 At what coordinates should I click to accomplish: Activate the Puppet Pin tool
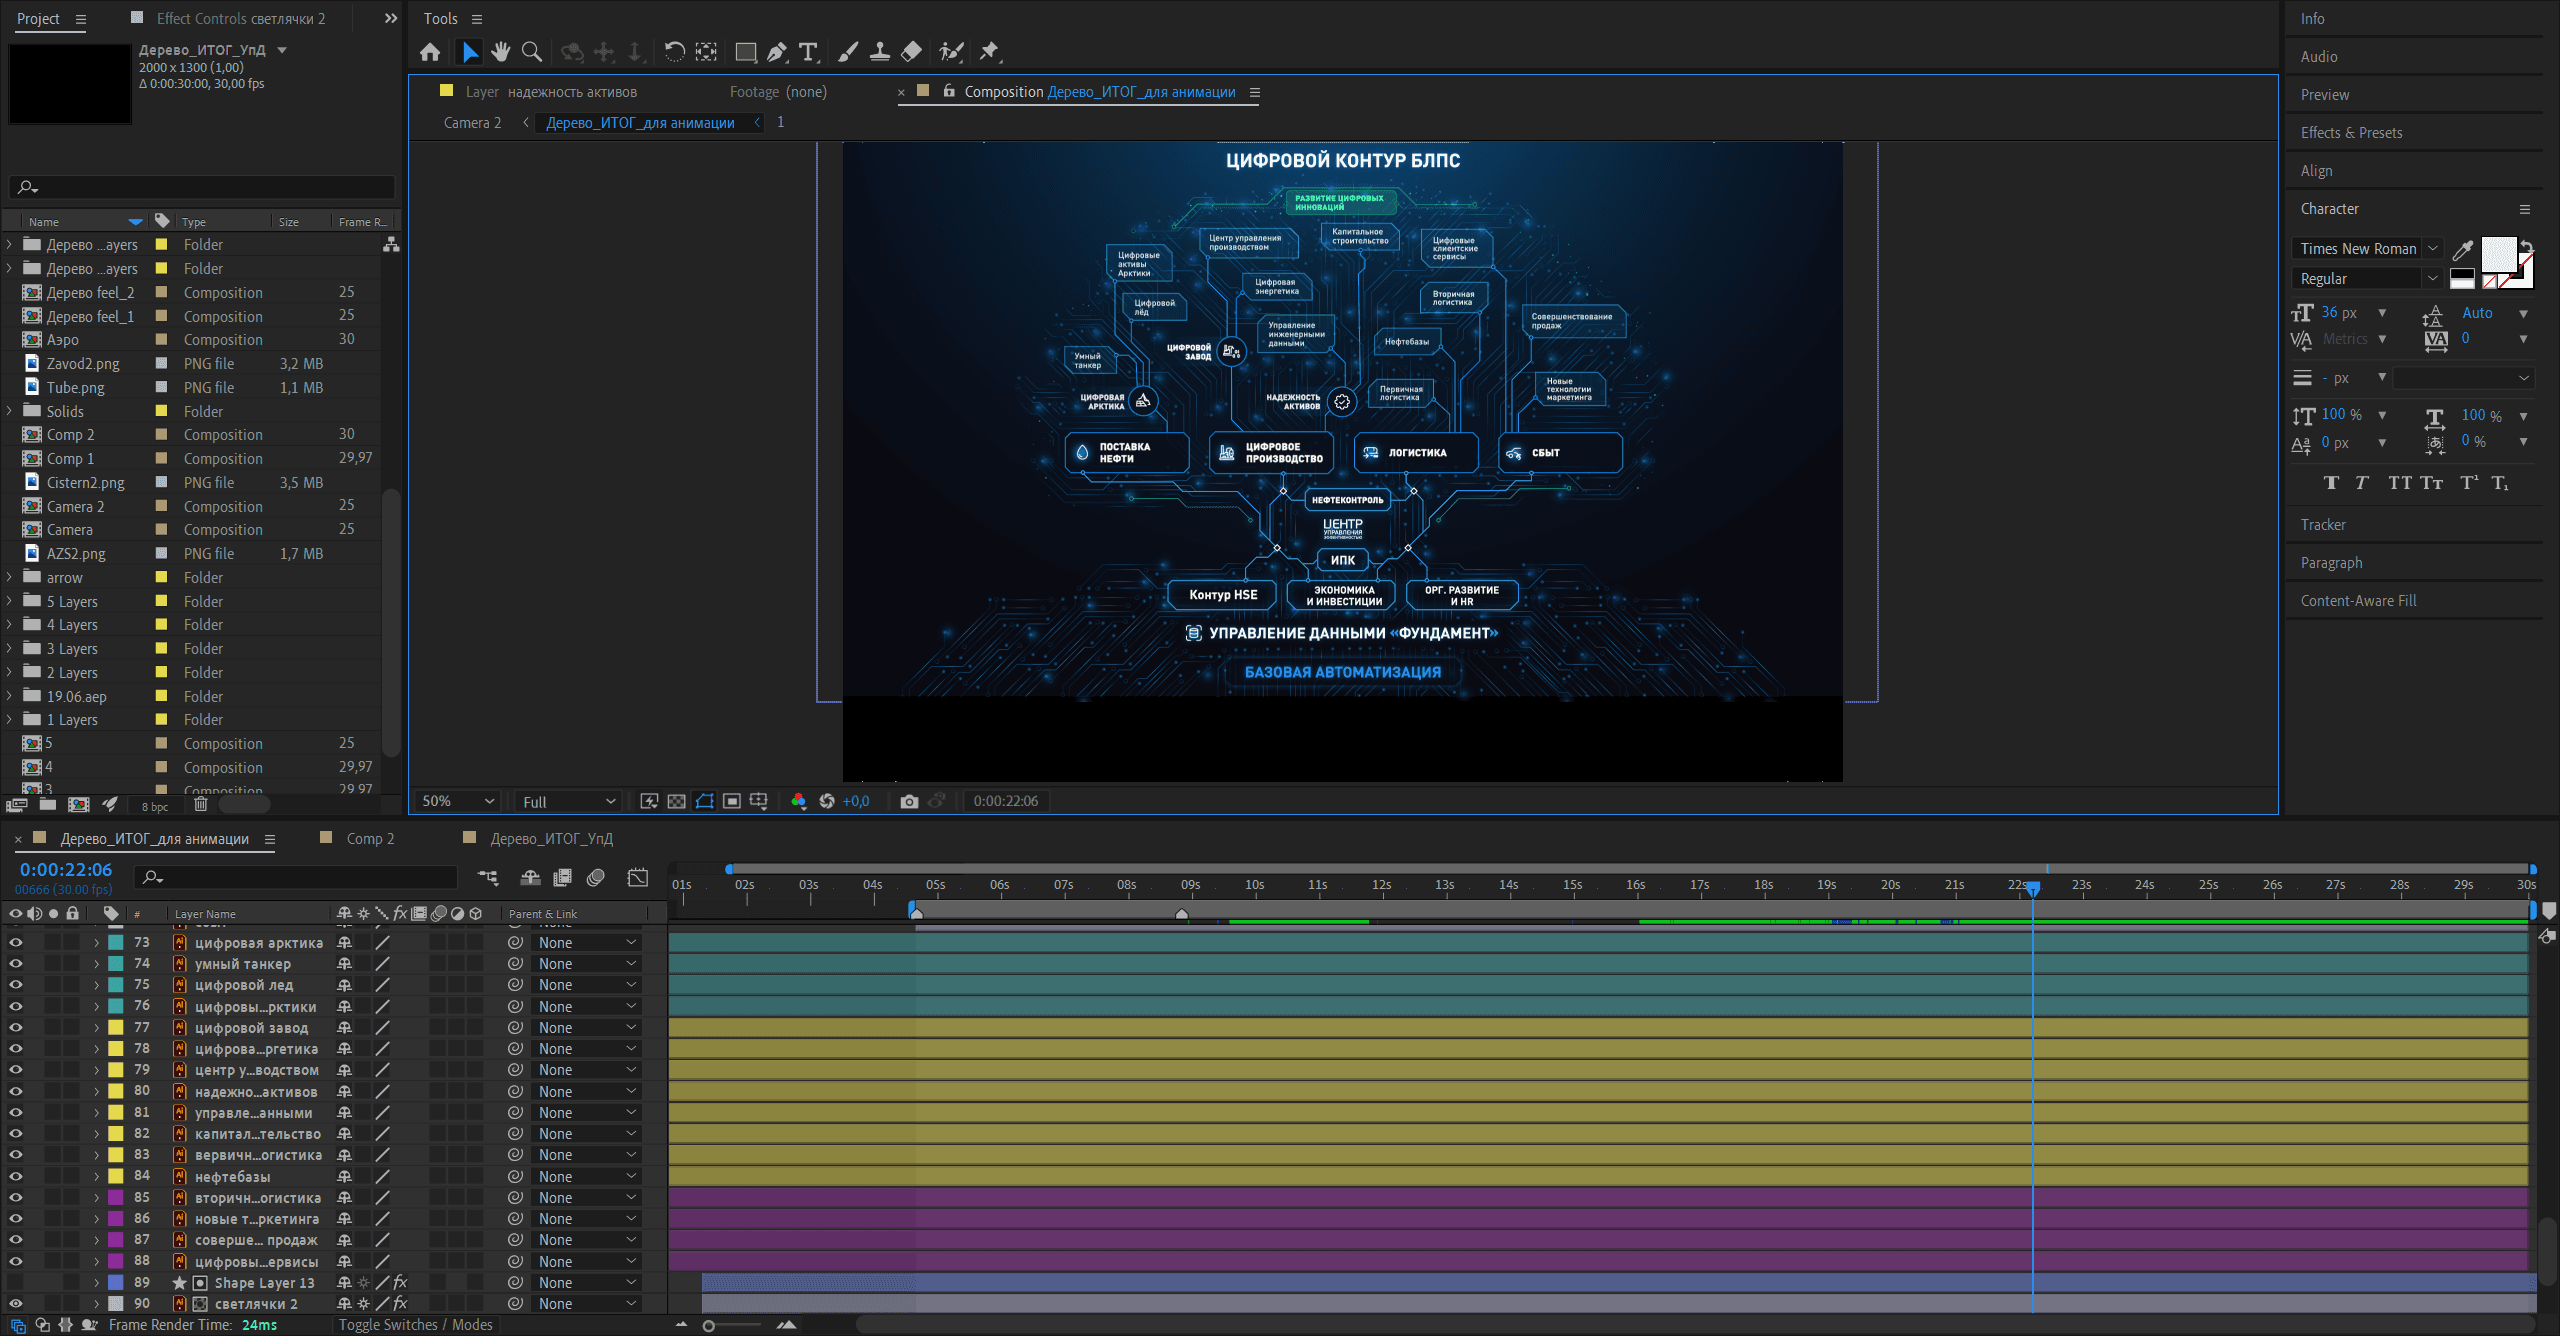990,51
